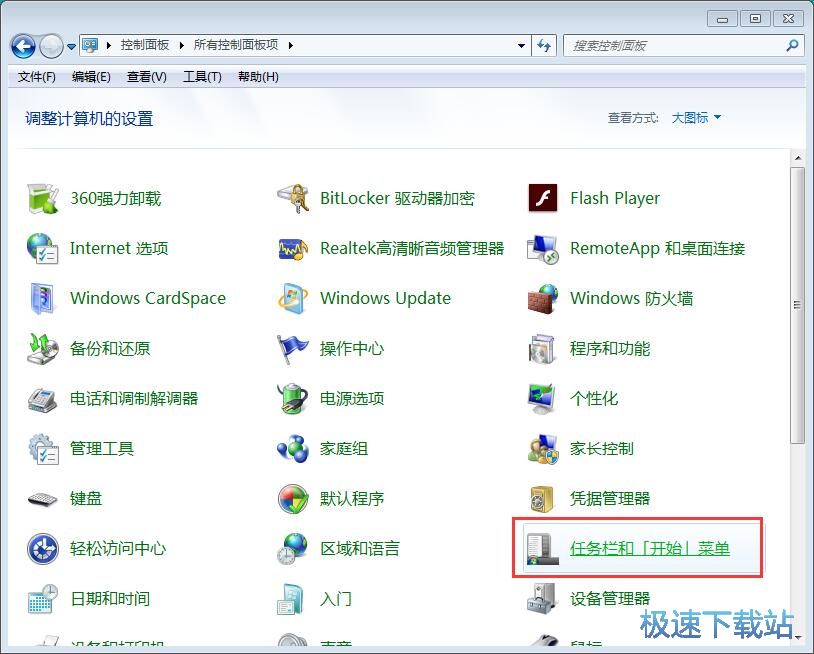Expand the address bar history dropdown
Viewport: 814px width, 654px height.
(521, 46)
